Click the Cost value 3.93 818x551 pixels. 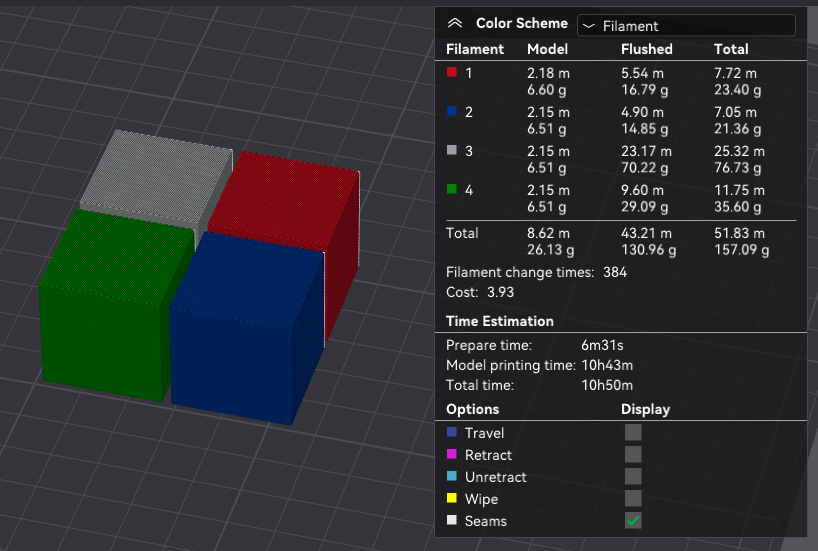click(x=500, y=292)
